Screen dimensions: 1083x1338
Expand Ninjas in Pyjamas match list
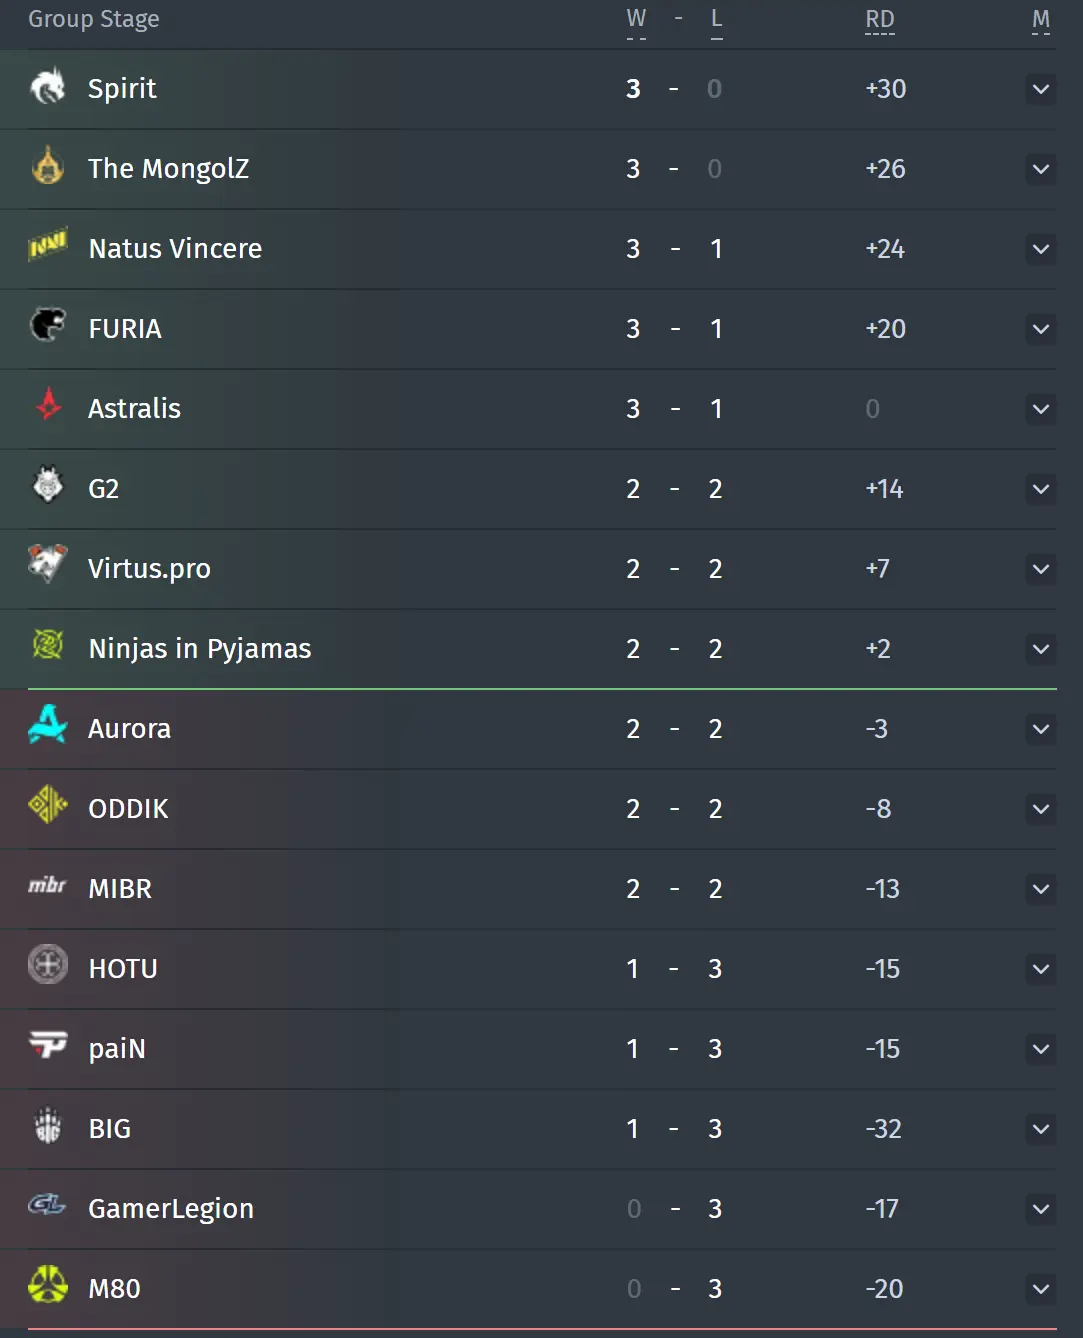coord(1041,649)
